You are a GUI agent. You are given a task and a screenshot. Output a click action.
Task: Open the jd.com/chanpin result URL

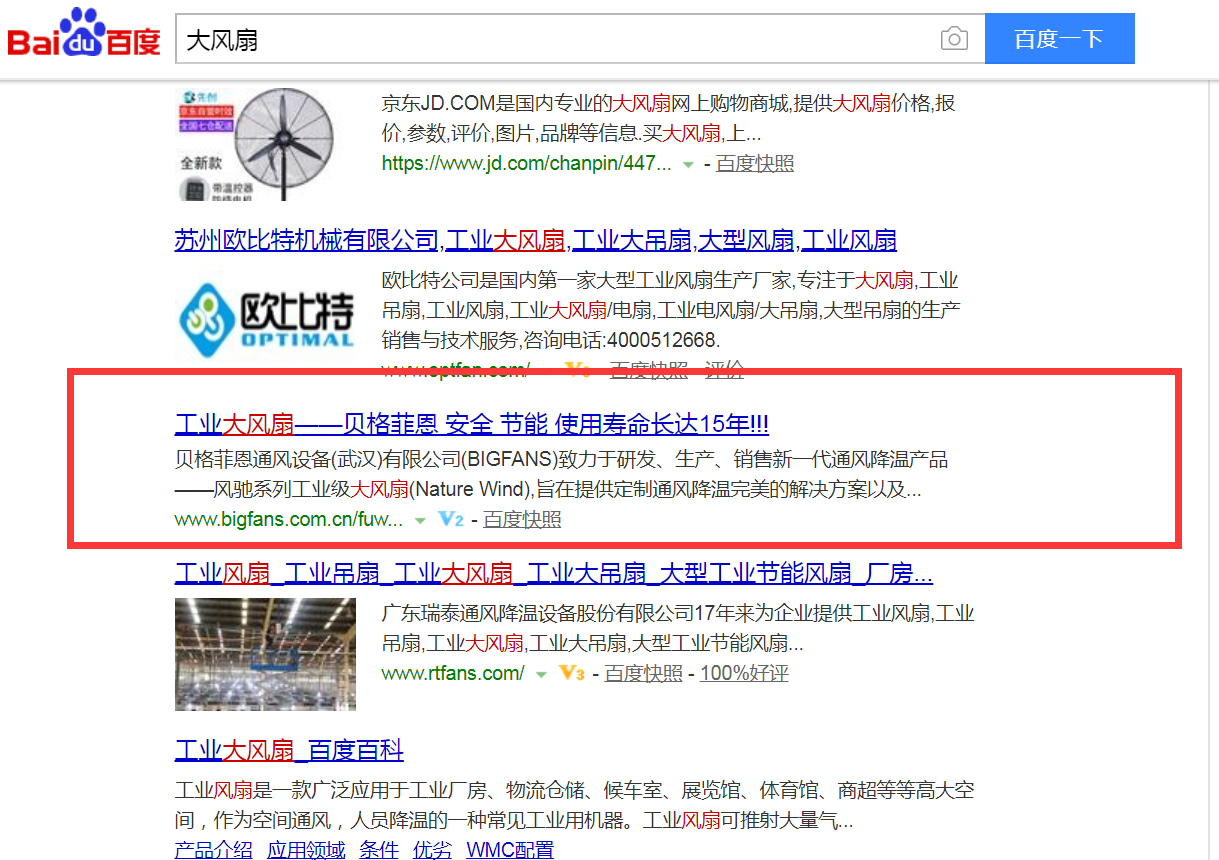[x=527, y=164]
